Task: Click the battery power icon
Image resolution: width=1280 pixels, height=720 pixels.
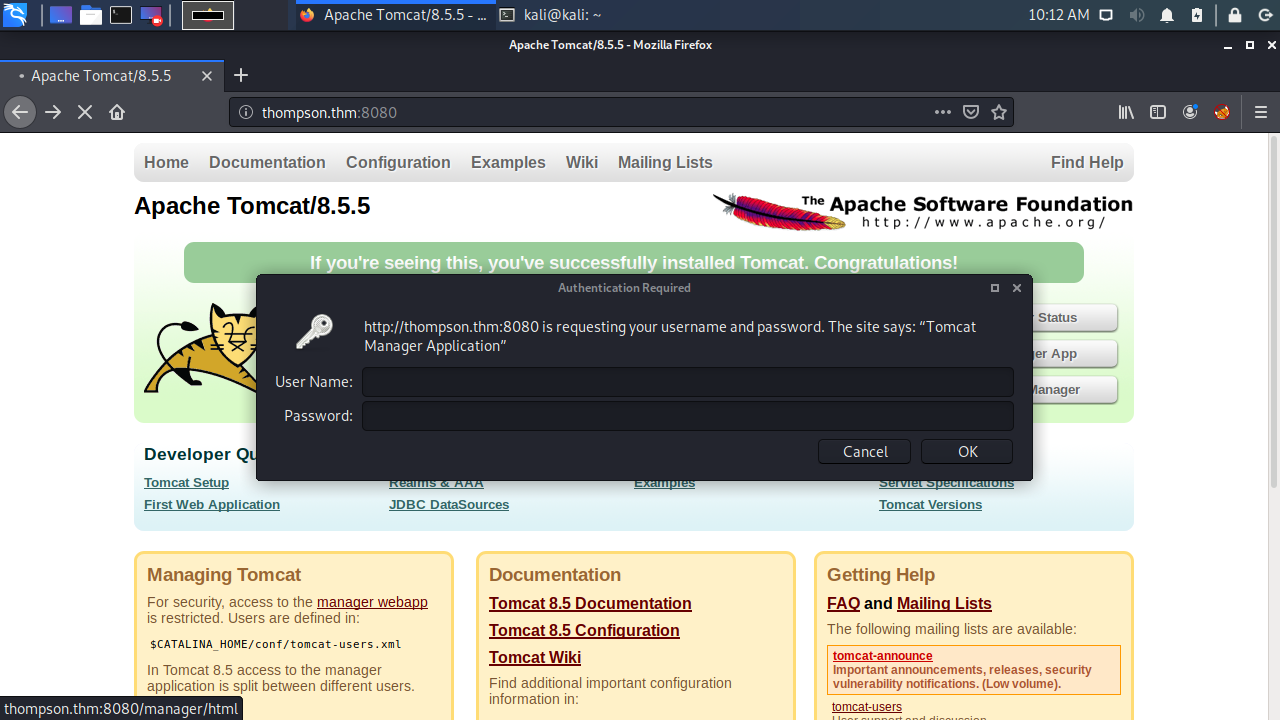Action: [x=1198, y=15]
